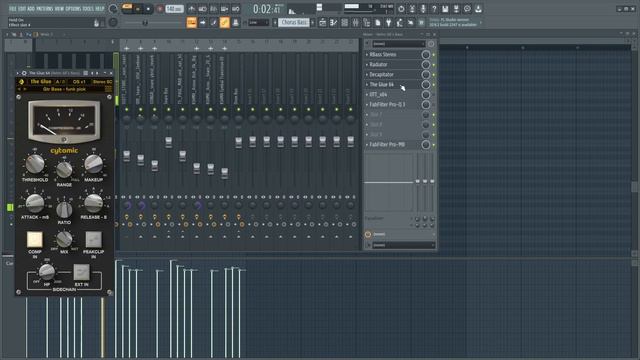The image size is (640, 360).
Task: Click the cytomic logo on The Glue
Action: coord(64,151)
